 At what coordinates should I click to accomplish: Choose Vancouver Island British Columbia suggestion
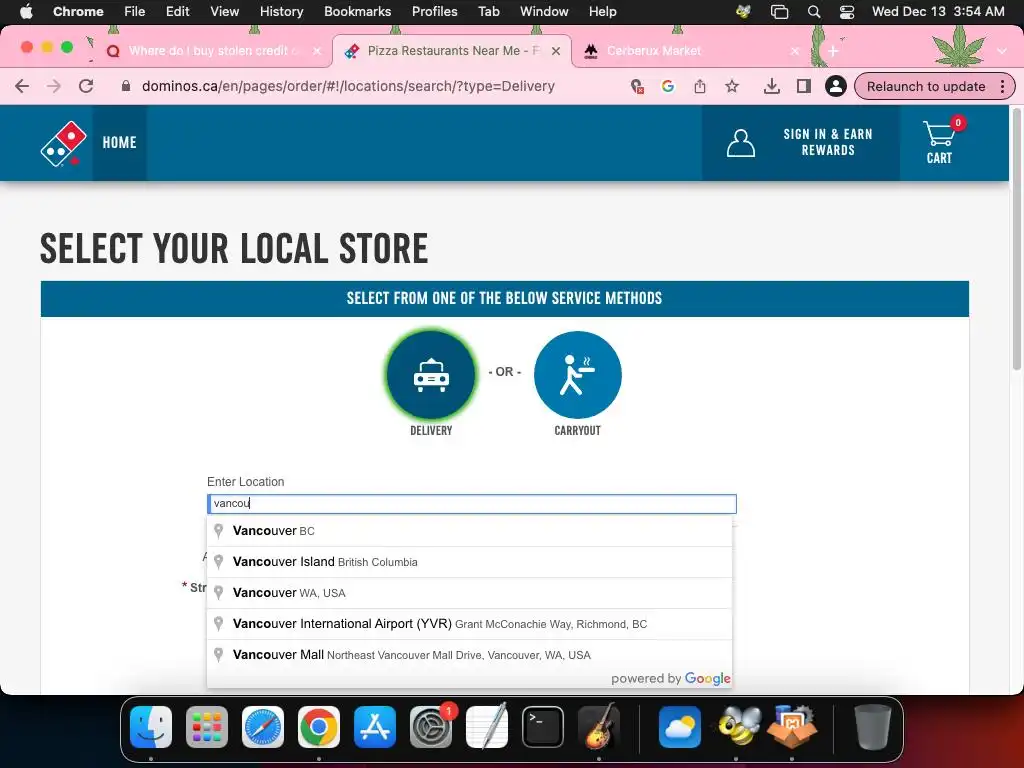(x=470, y=562)
